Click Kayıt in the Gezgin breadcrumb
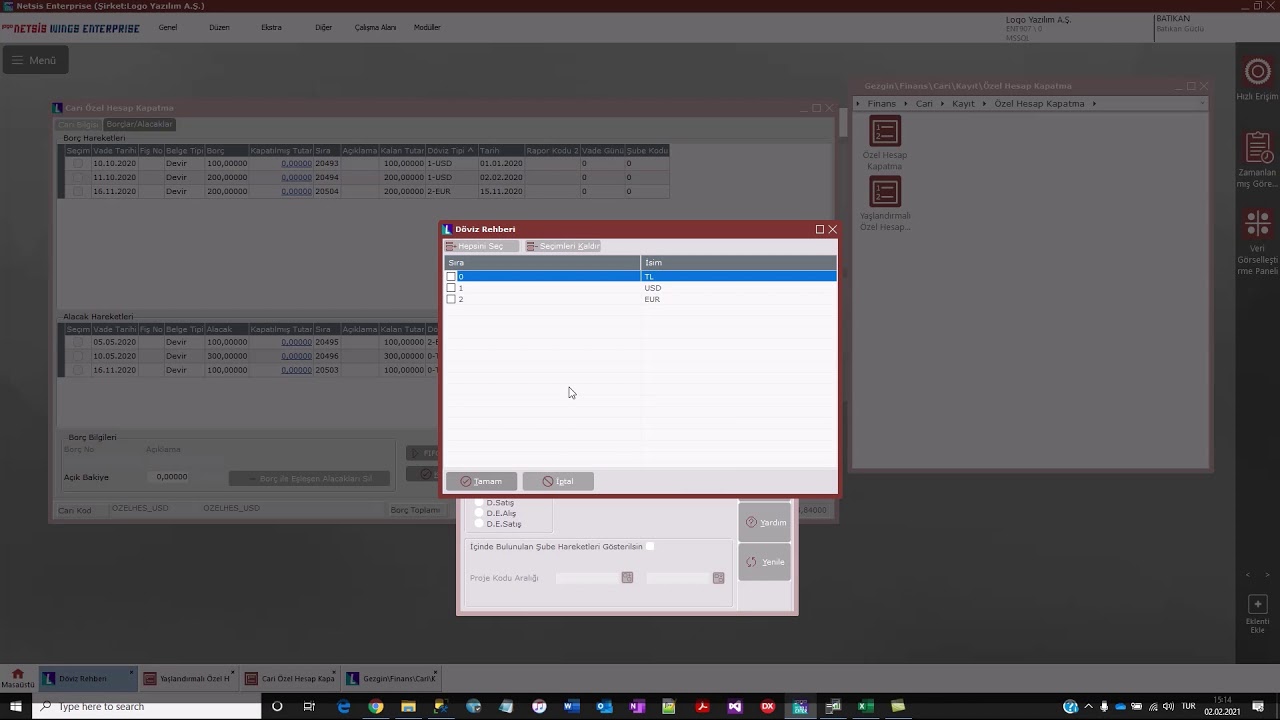The width and height of the screenshot is (1280, 720). point(963,104)
